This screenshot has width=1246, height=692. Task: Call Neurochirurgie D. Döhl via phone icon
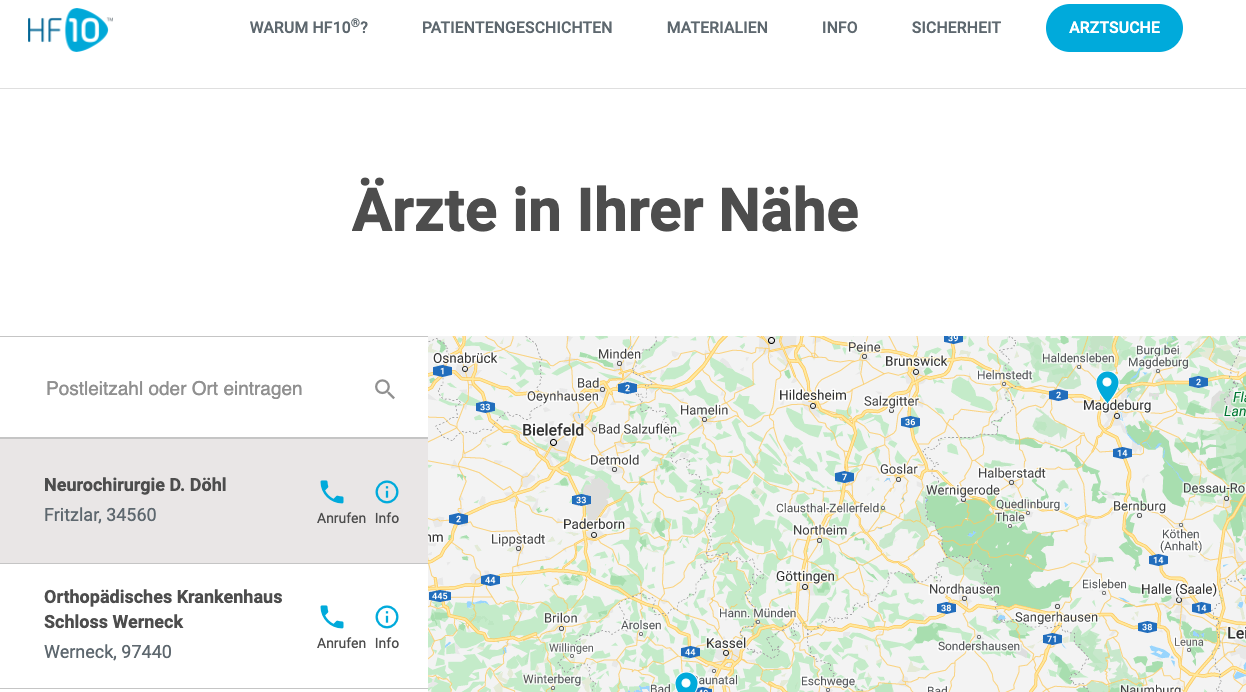tap(332, 492)
